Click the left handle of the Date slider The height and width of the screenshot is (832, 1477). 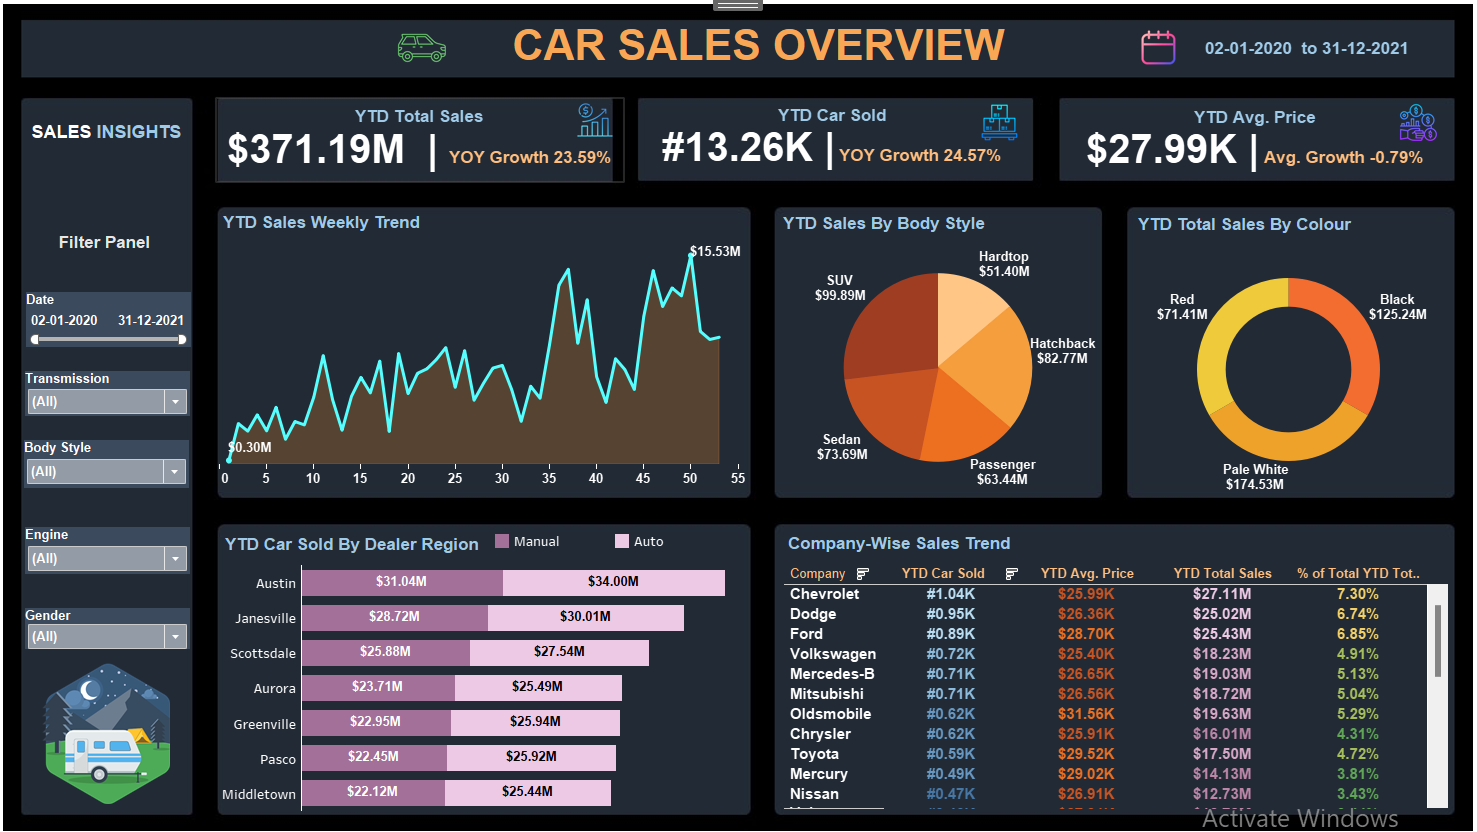(x=35, y=340)
